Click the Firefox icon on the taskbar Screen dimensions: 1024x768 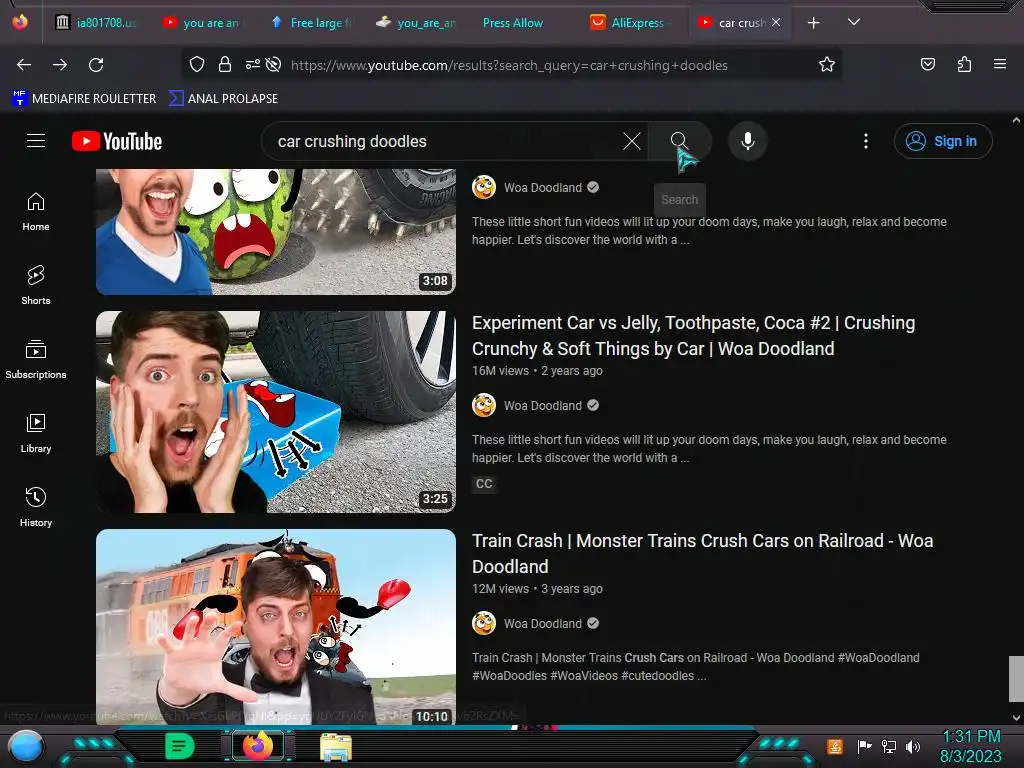tap(258, 745)
